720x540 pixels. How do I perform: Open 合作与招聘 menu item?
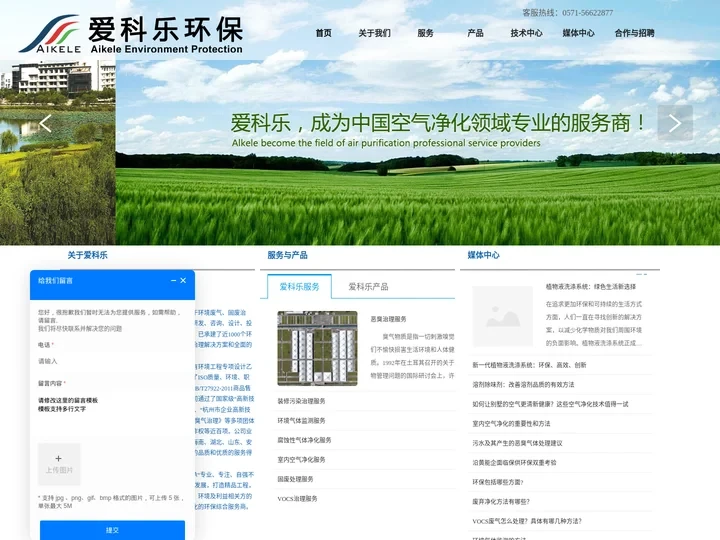tap(634, 33)
